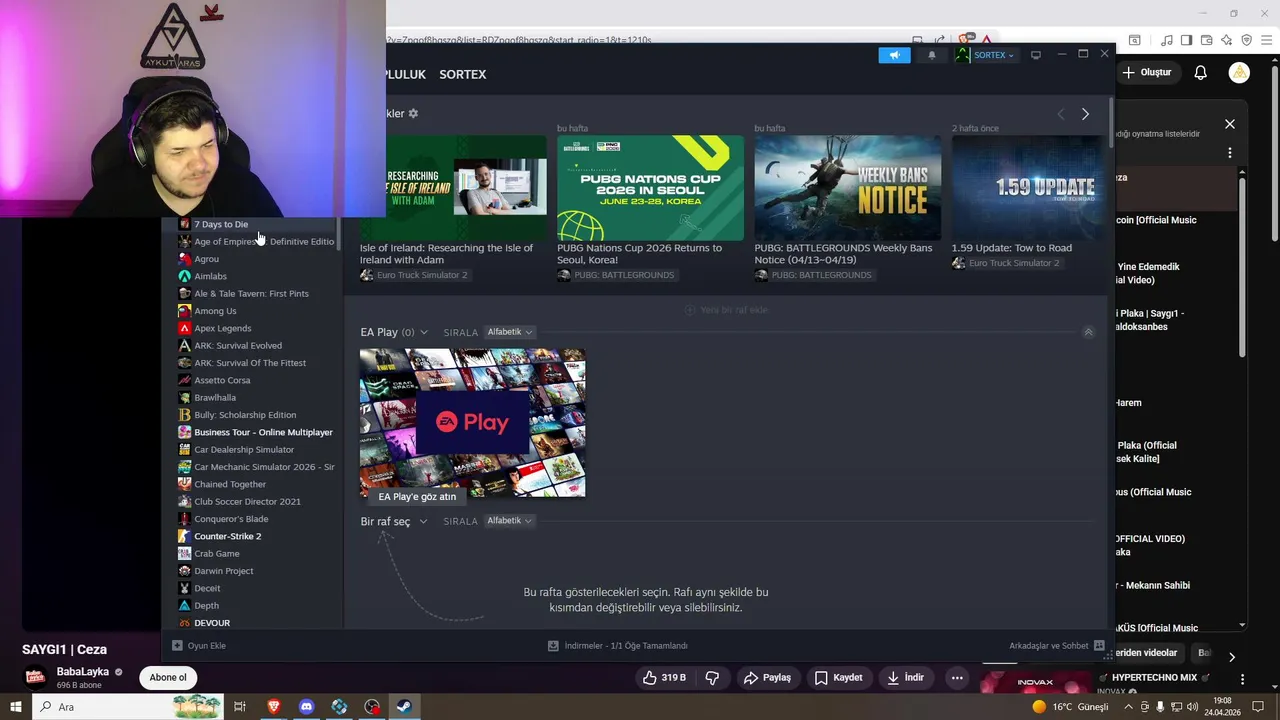The width and height of the screenshot is (1280, 720).
Task: Open İndirmeler downloads status
Action: point(618,646)
